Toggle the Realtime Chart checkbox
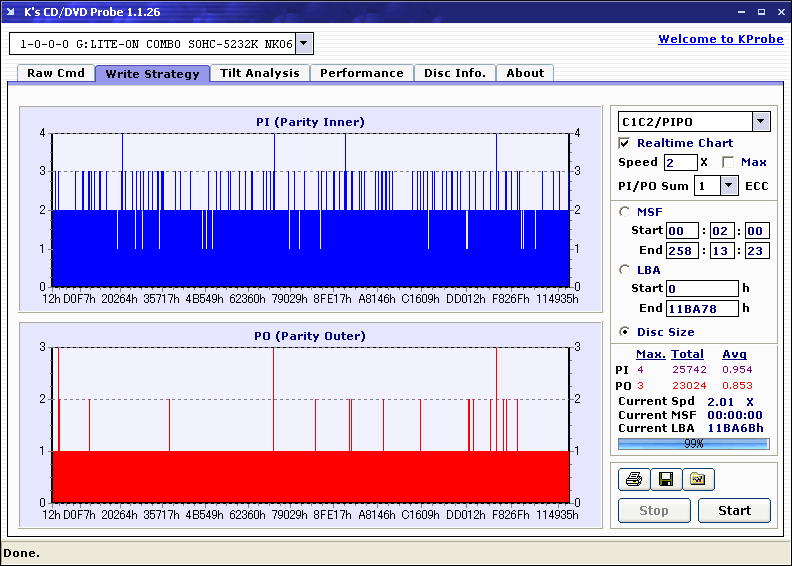 point(625,143)
